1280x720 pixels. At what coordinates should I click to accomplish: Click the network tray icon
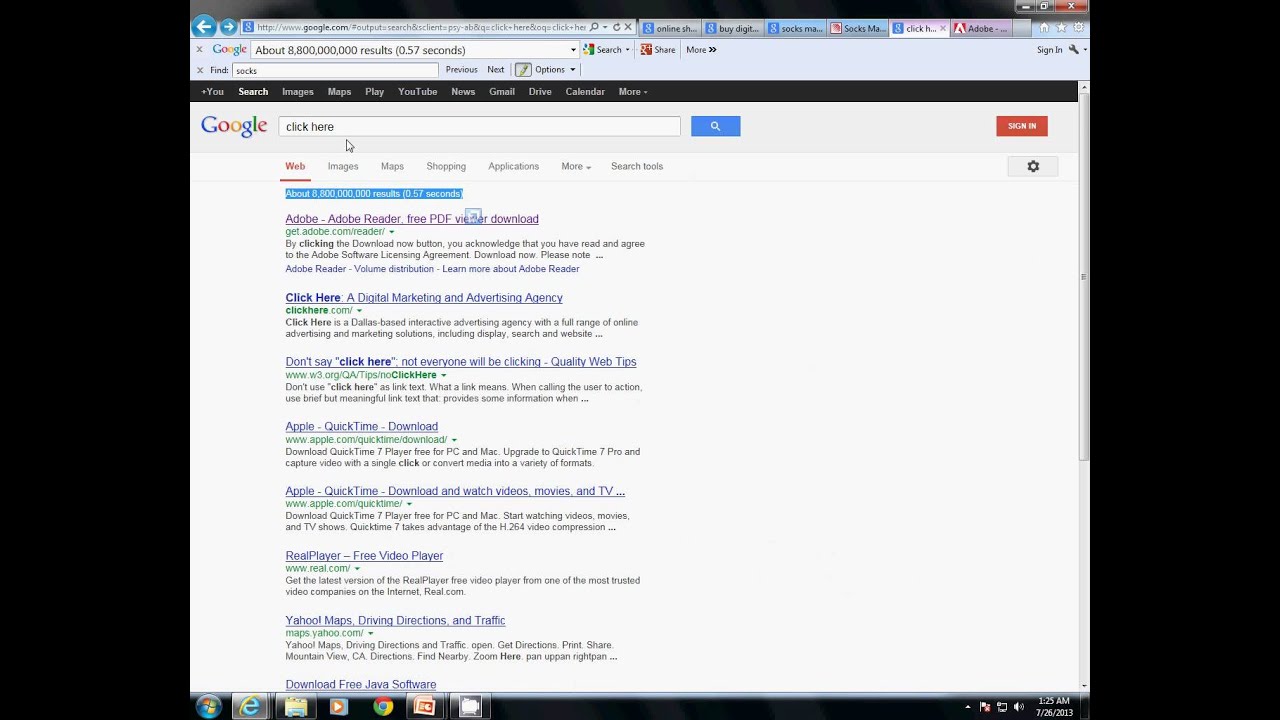(1002, 707)
